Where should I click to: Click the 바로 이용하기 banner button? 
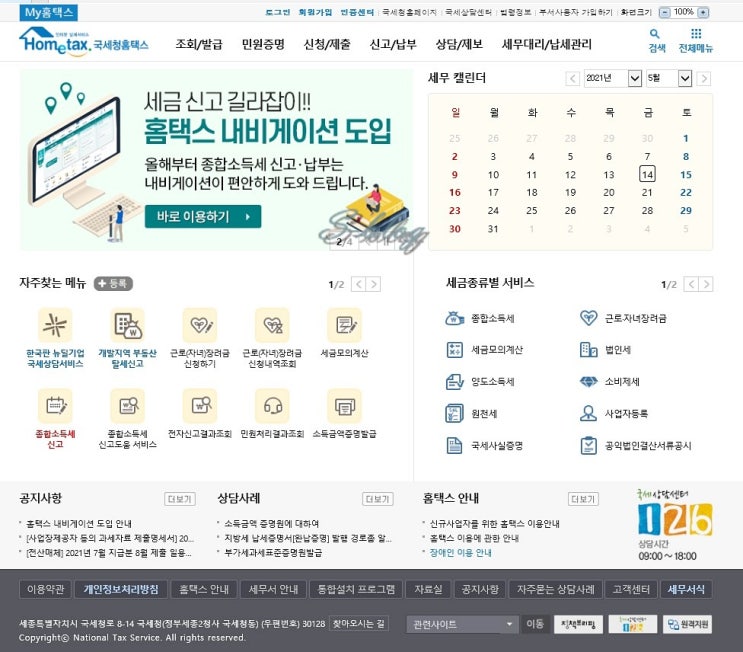pos(203,217)
